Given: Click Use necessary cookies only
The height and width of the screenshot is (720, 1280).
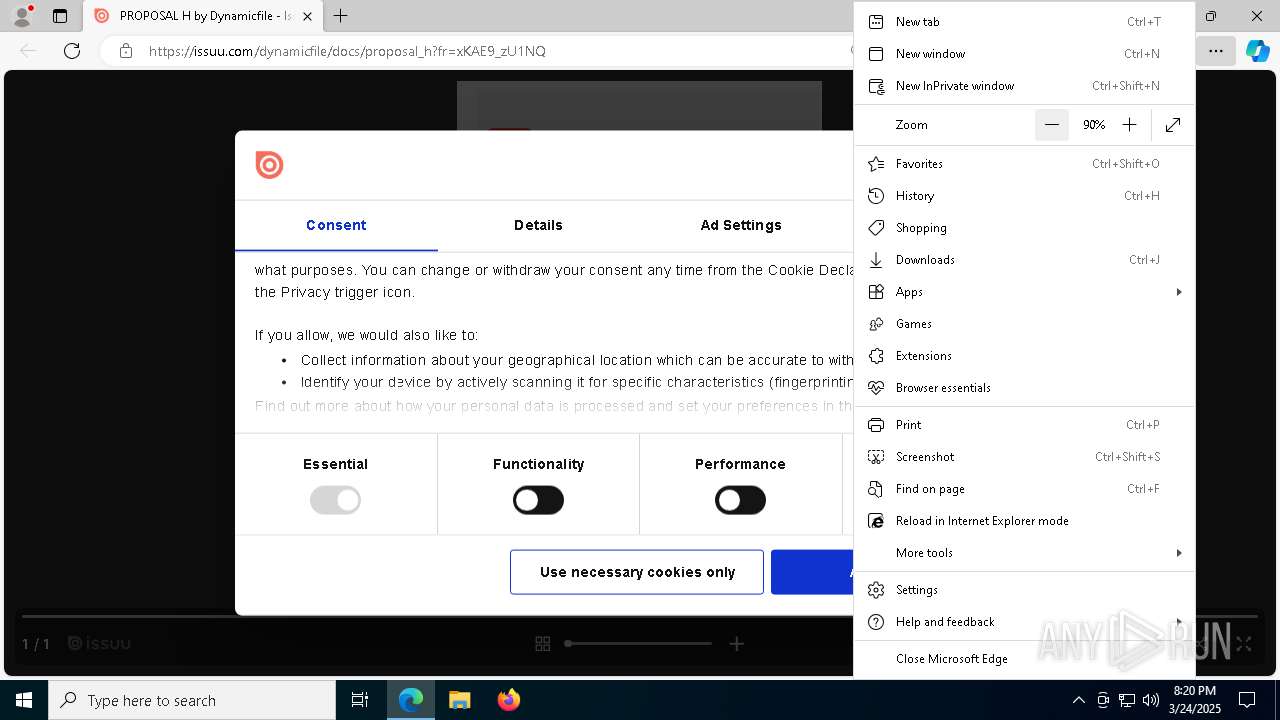Looking at the screenshot, I should pos(637,572).
